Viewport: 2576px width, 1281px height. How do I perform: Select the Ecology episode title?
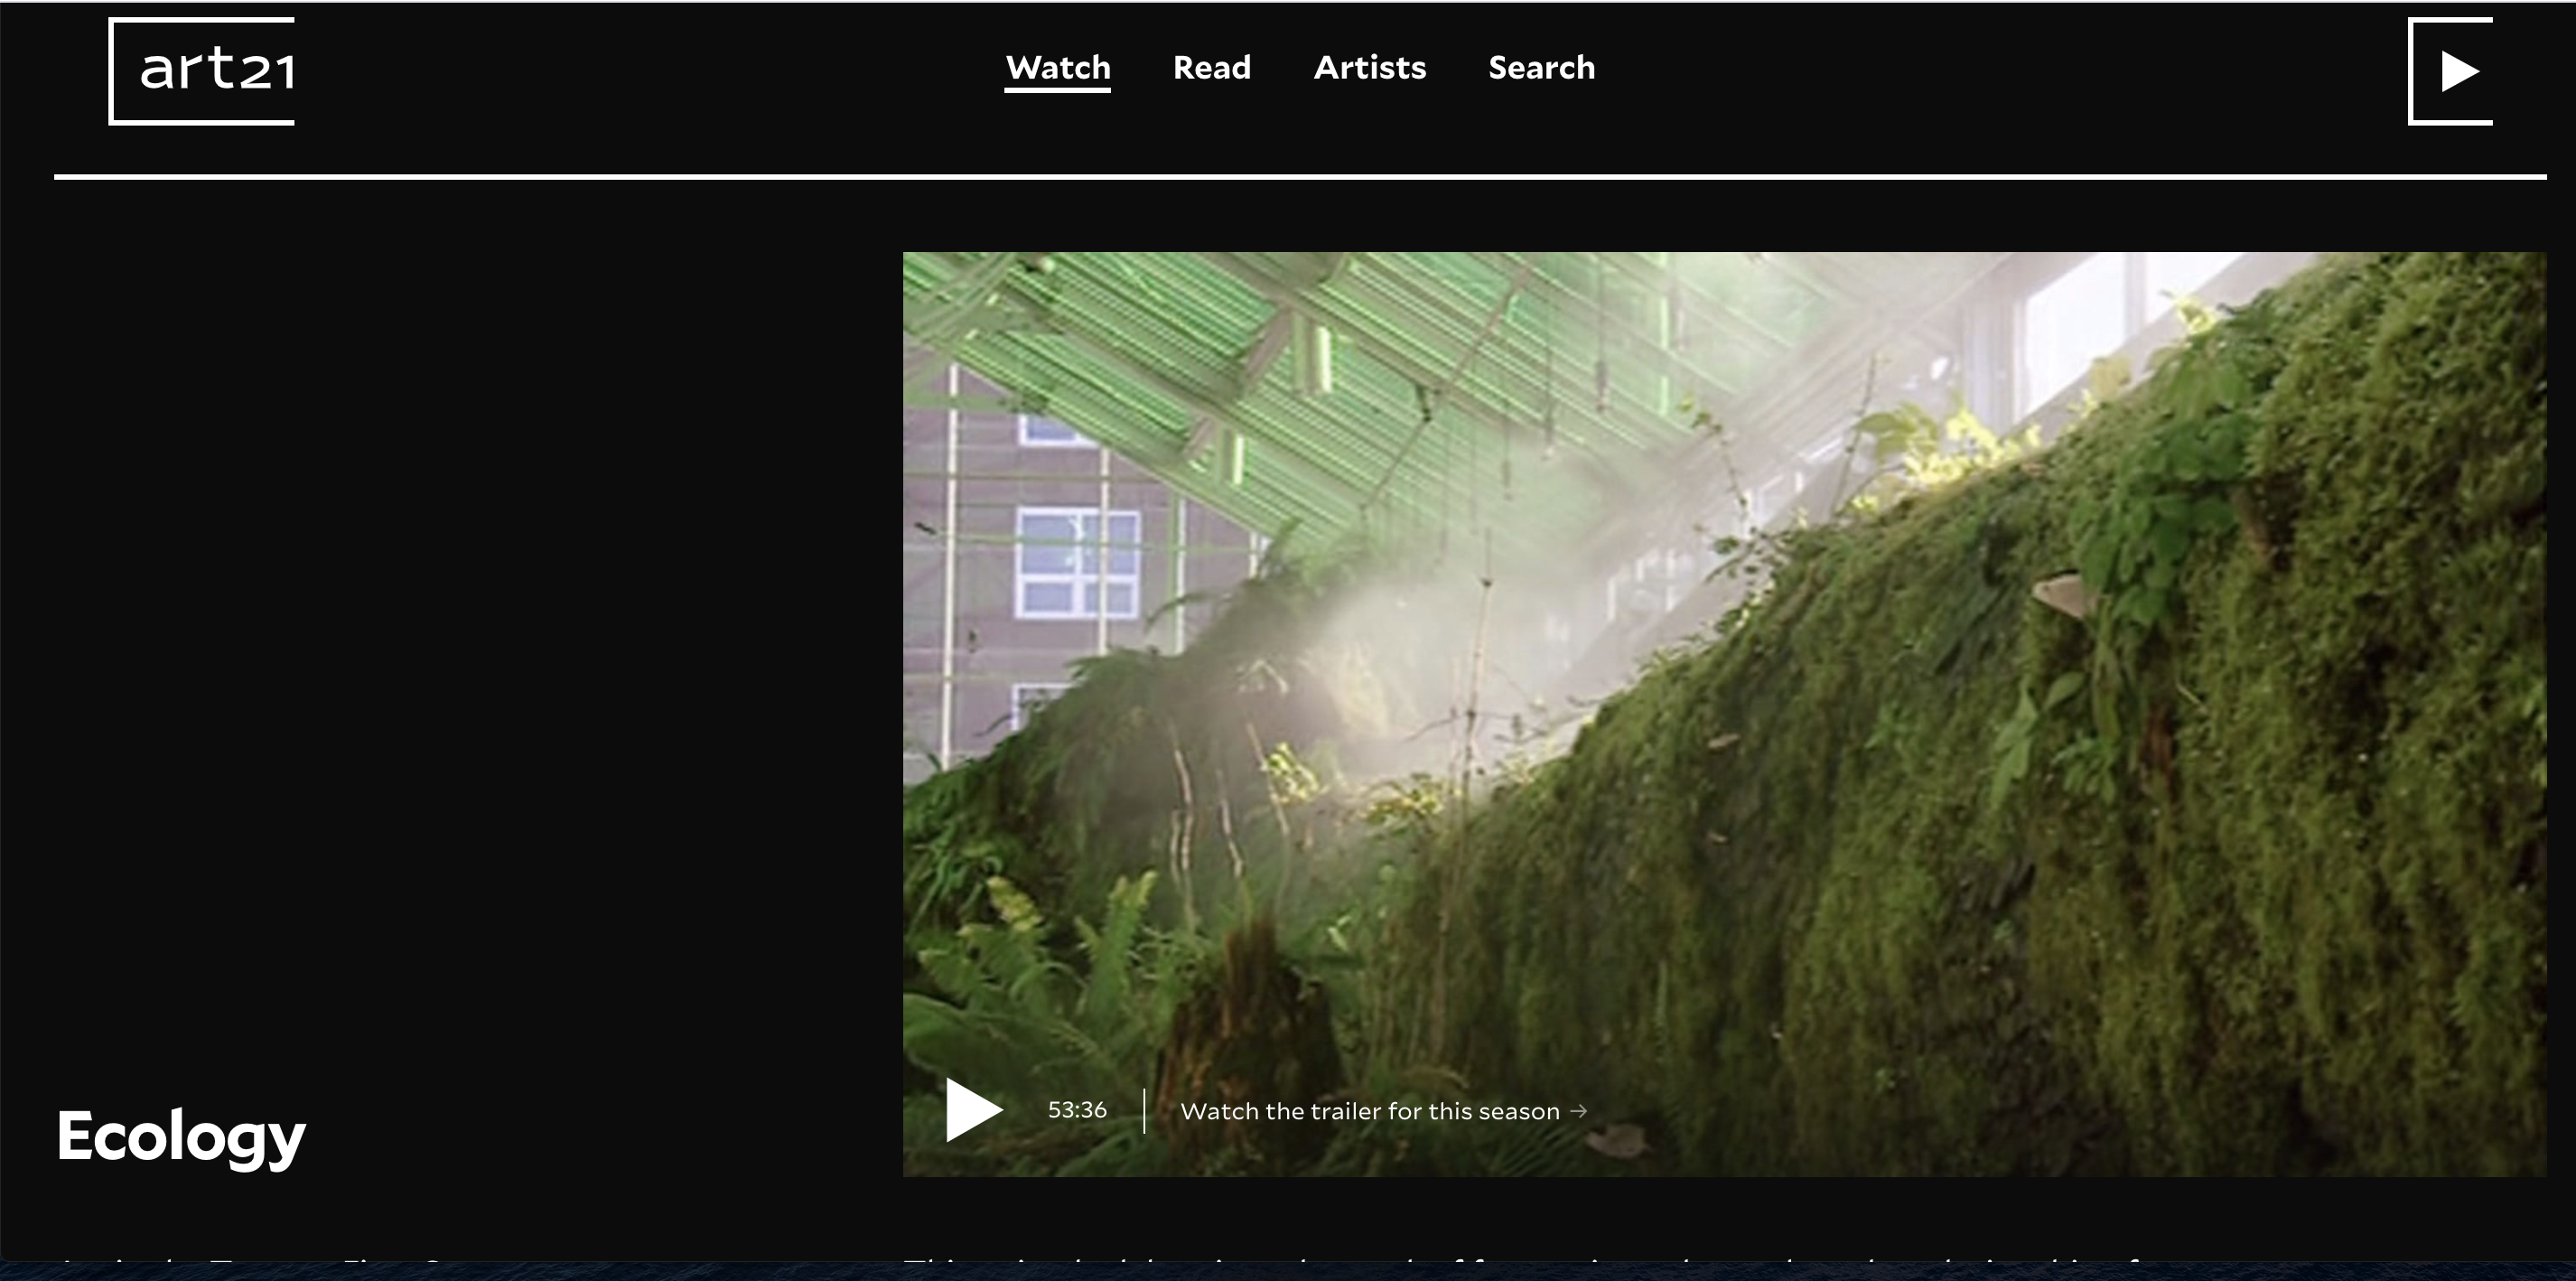click(x=181, y=1136)
